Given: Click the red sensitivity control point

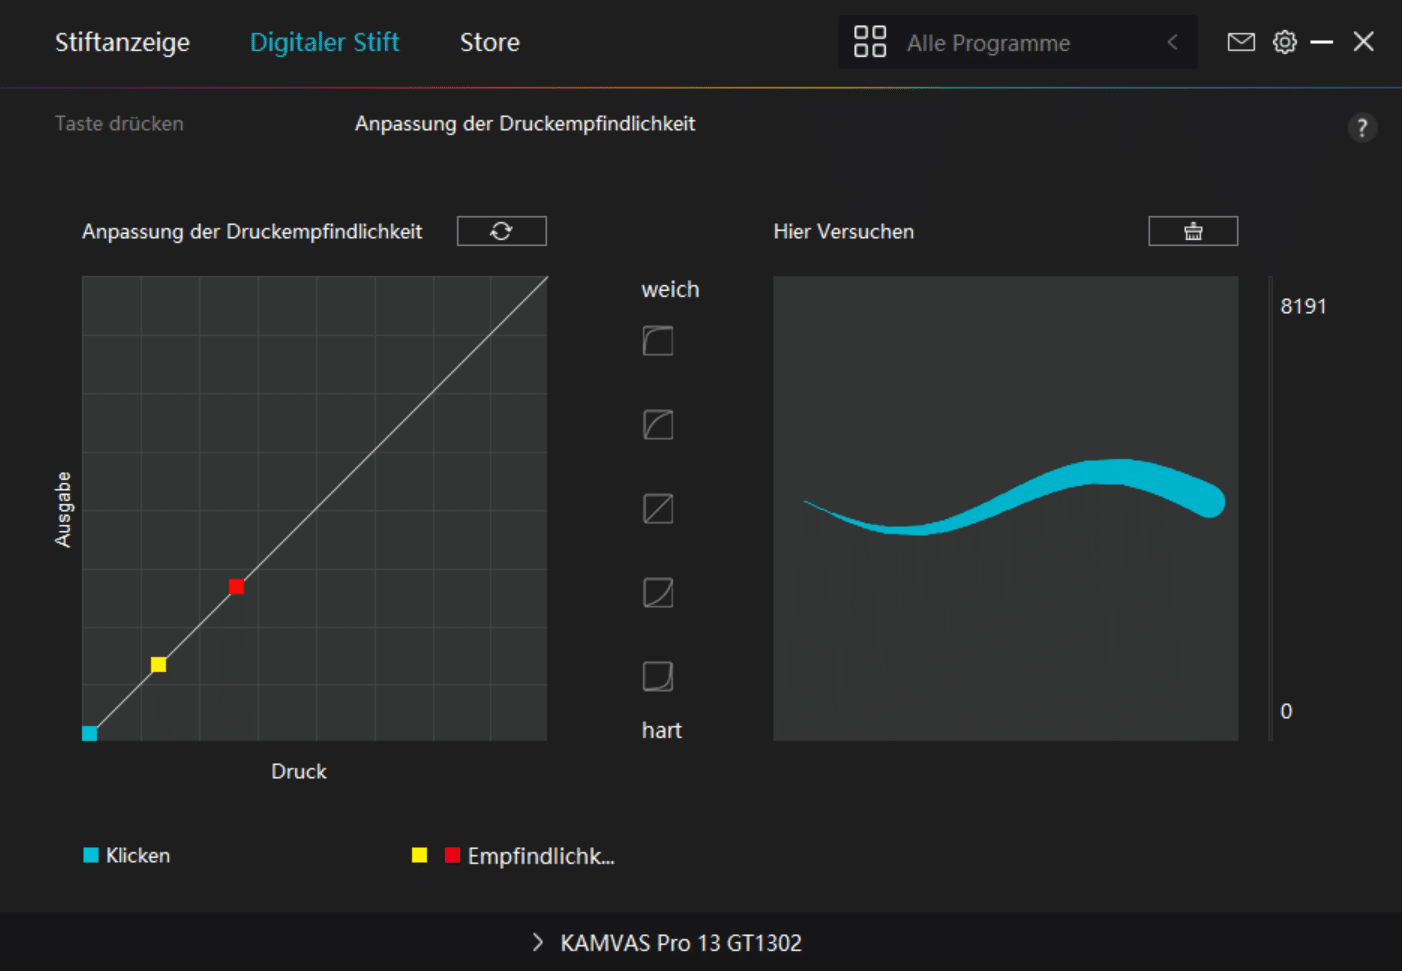Looking at the screenshot, I should (x=236, y=586).
